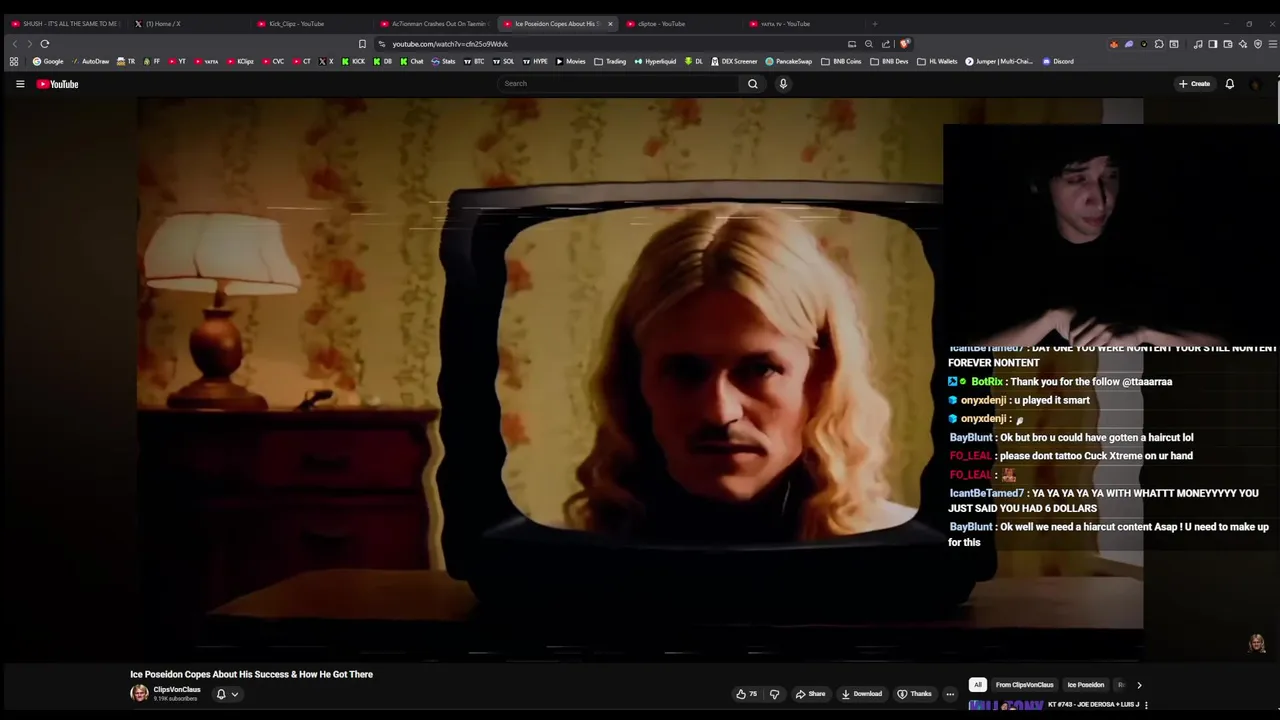Open the media control music-note icon
The image size is (1280, 720).
pos(1198,44)
